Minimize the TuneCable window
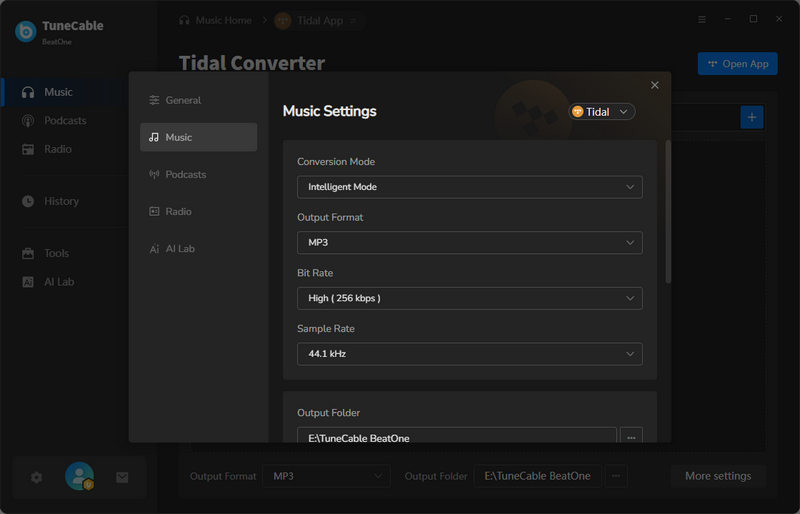800x514 pixels. click(x=728, y=19)
